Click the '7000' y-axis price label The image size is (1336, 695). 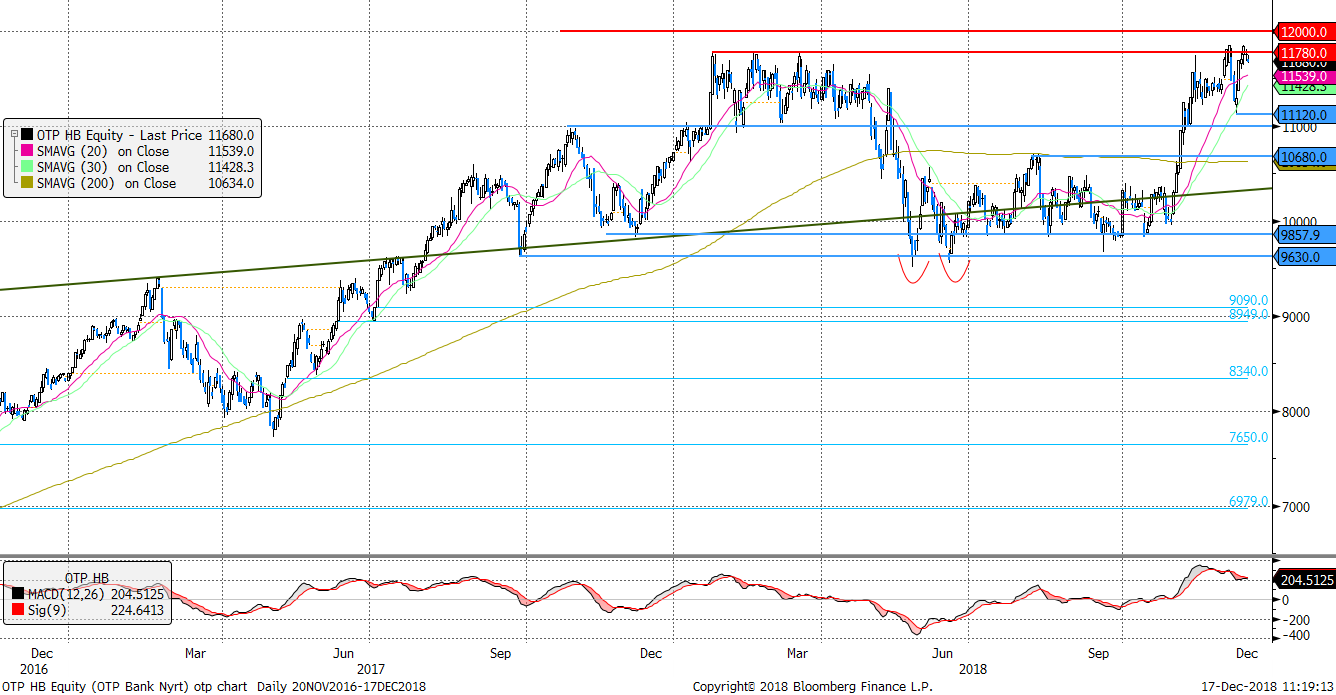point(1296,507)
